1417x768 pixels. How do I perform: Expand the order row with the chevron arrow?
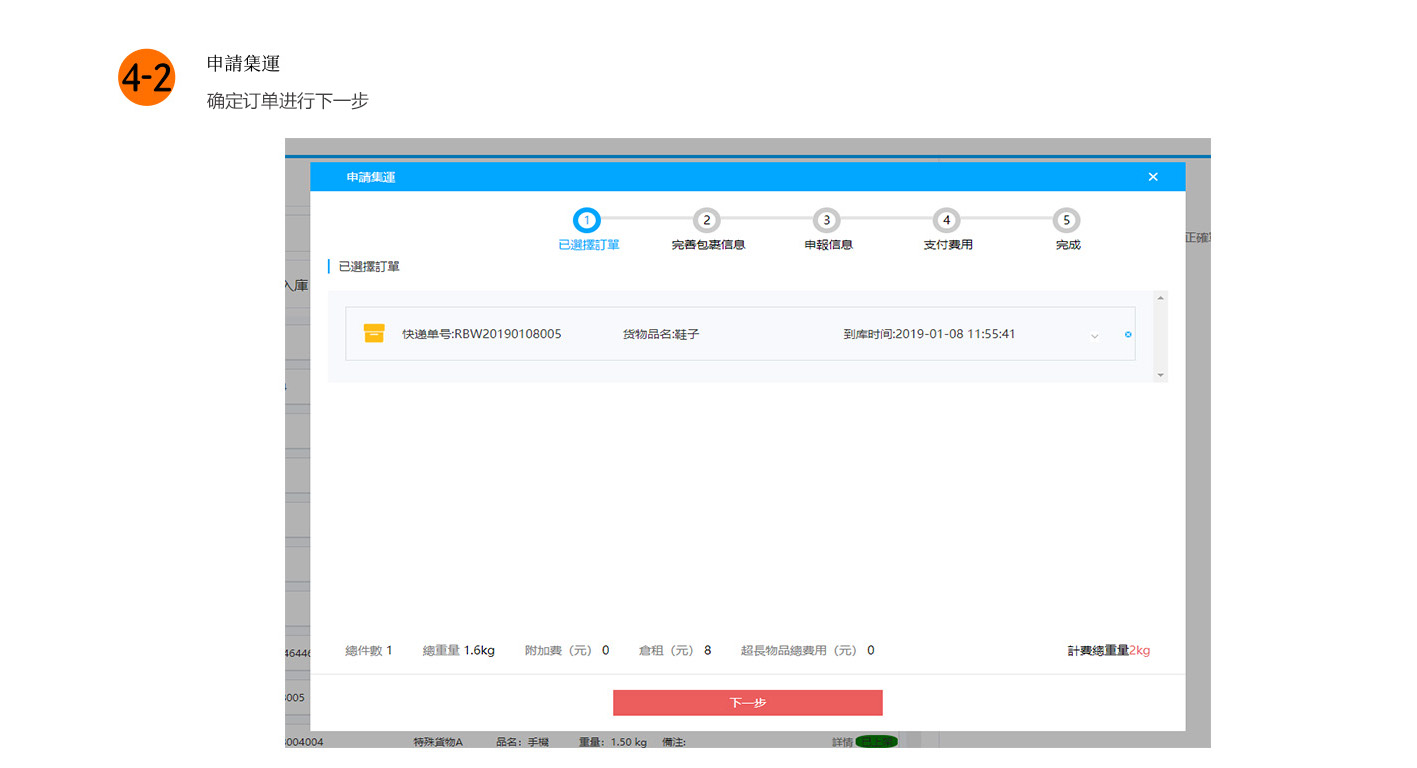tap(1095, 335)
